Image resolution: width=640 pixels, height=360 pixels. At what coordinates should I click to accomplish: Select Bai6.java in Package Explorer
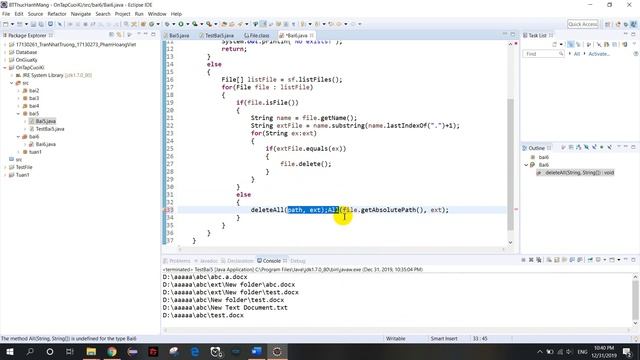point(46,144)
